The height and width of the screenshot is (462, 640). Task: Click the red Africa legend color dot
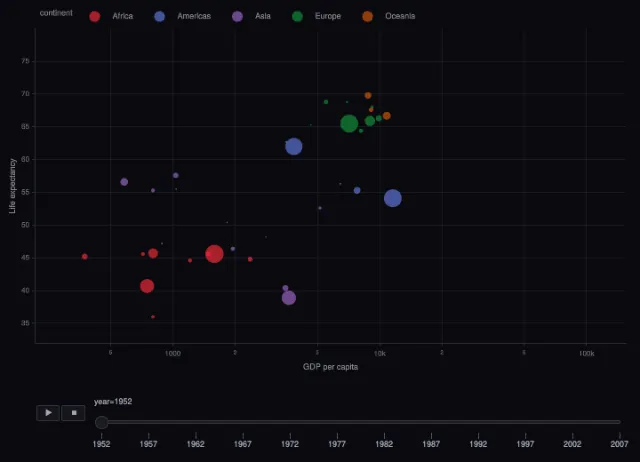[x=95, y=16]
